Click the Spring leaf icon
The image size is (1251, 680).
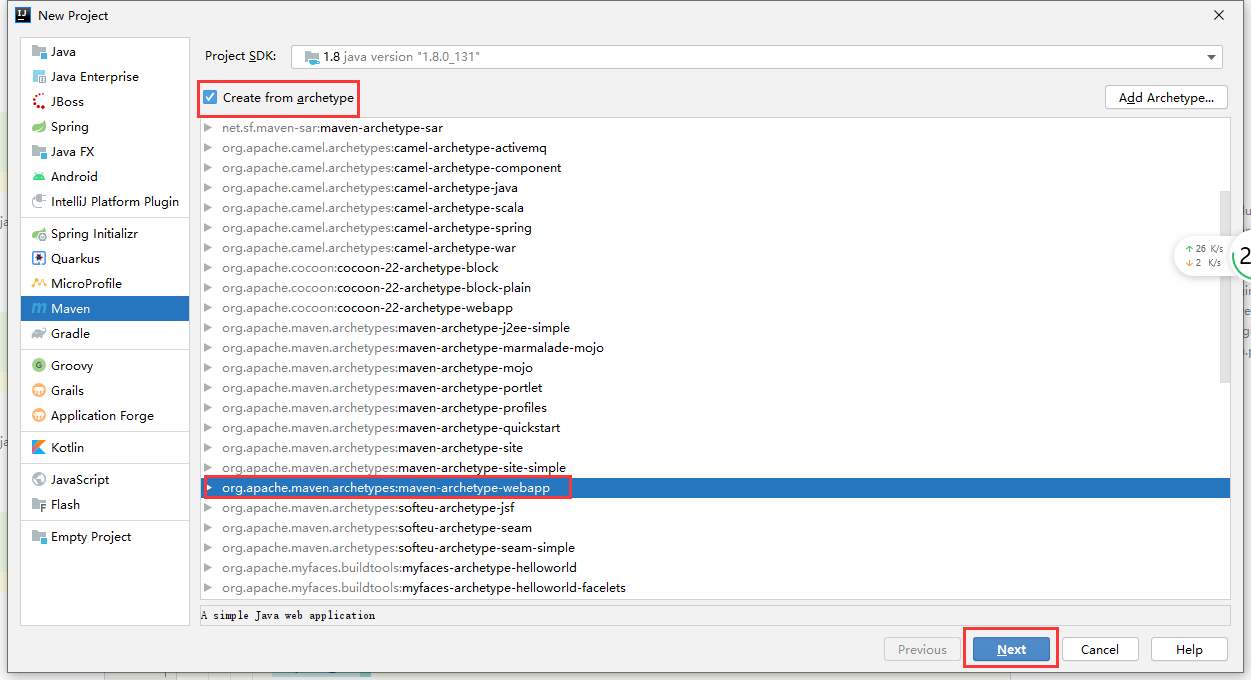(39, 127)
